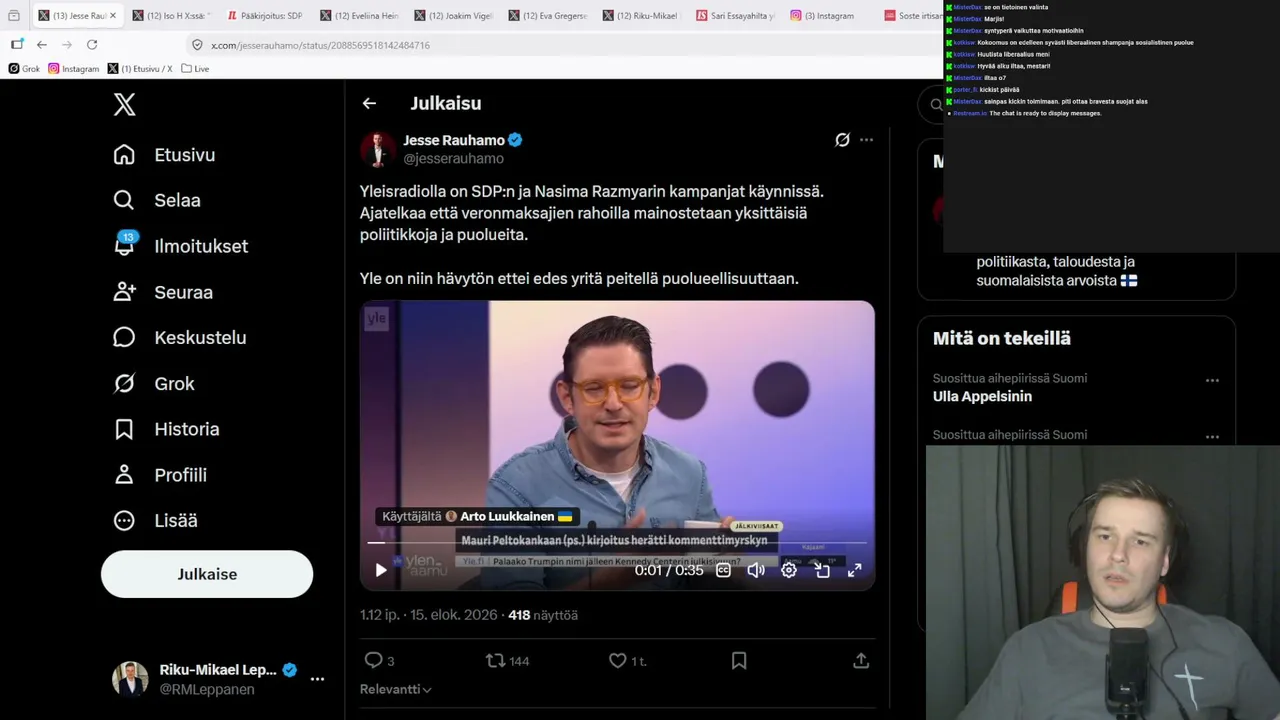Open the Riku-Mikael account switcher avatar
1280x720 pixels.
coord(130,679)
